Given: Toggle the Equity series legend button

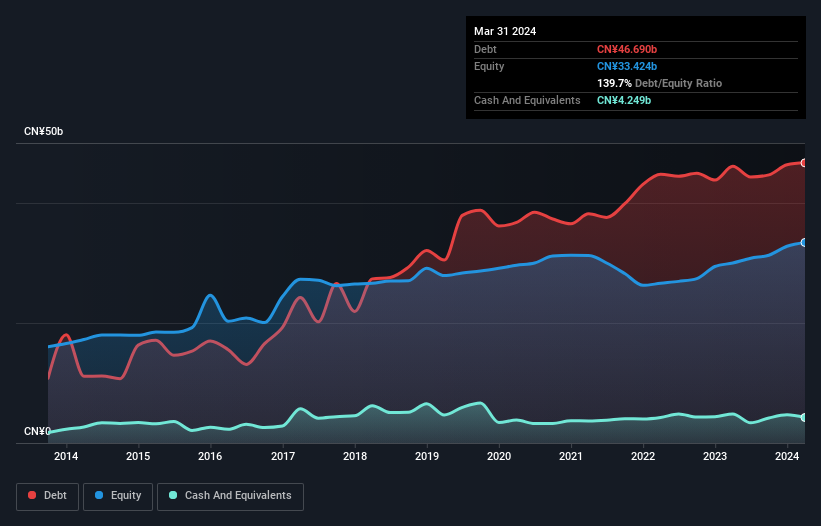Looking at the screenshot, I should (118, 496).
